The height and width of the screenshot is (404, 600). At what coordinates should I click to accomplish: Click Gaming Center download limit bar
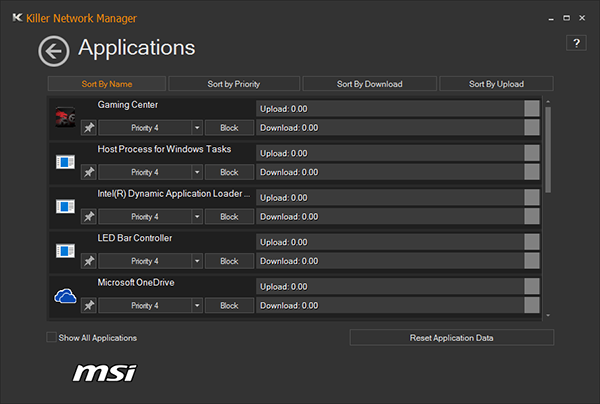tap(398, 127)
